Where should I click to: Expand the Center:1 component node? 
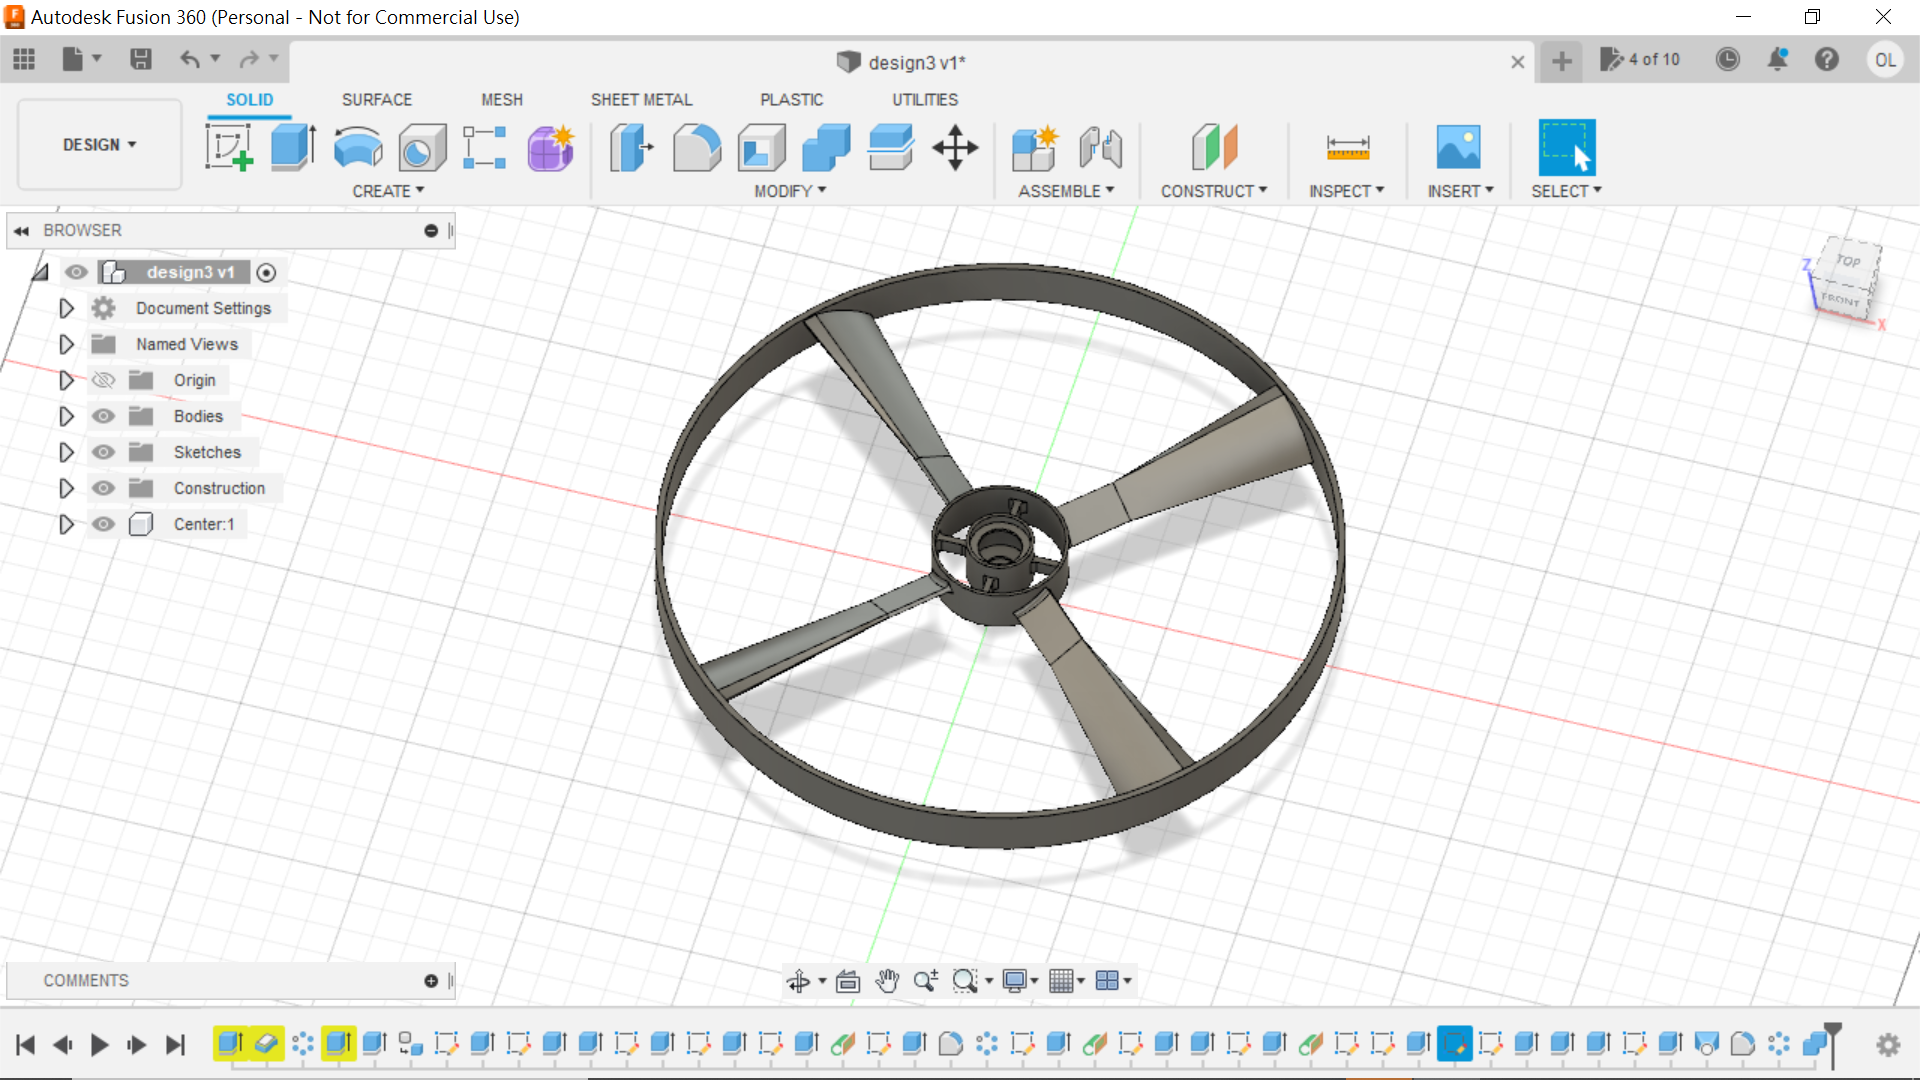(x=66, y=524)
